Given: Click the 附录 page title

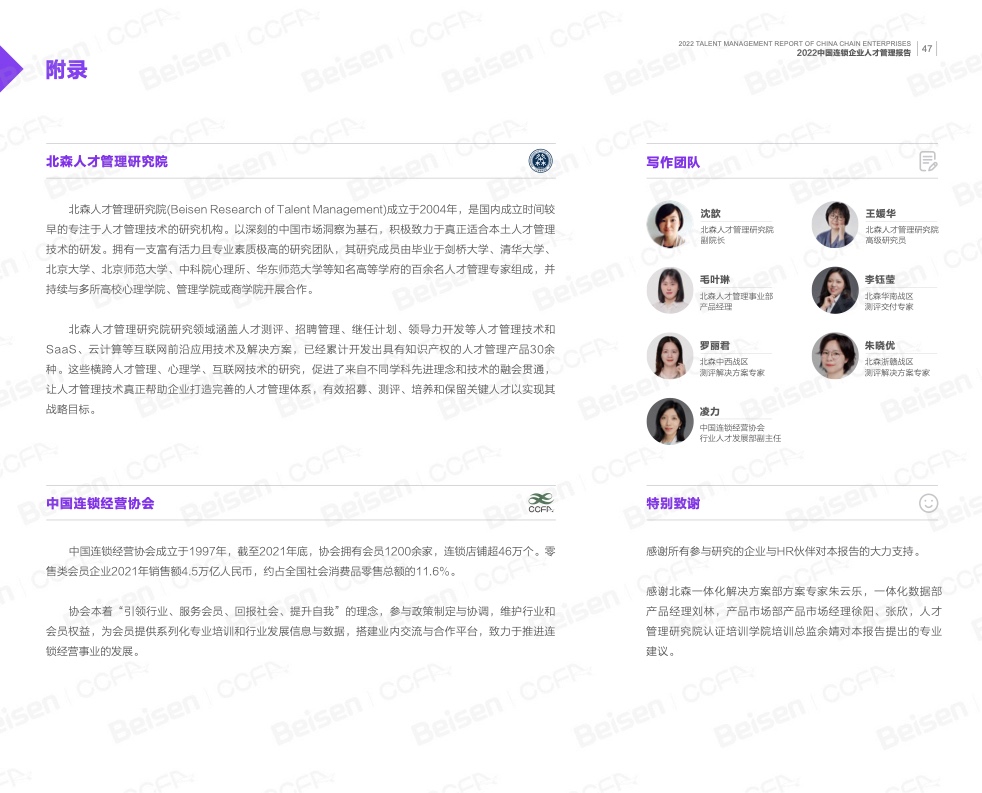Looking at the screenshot, I should point(67,69).
